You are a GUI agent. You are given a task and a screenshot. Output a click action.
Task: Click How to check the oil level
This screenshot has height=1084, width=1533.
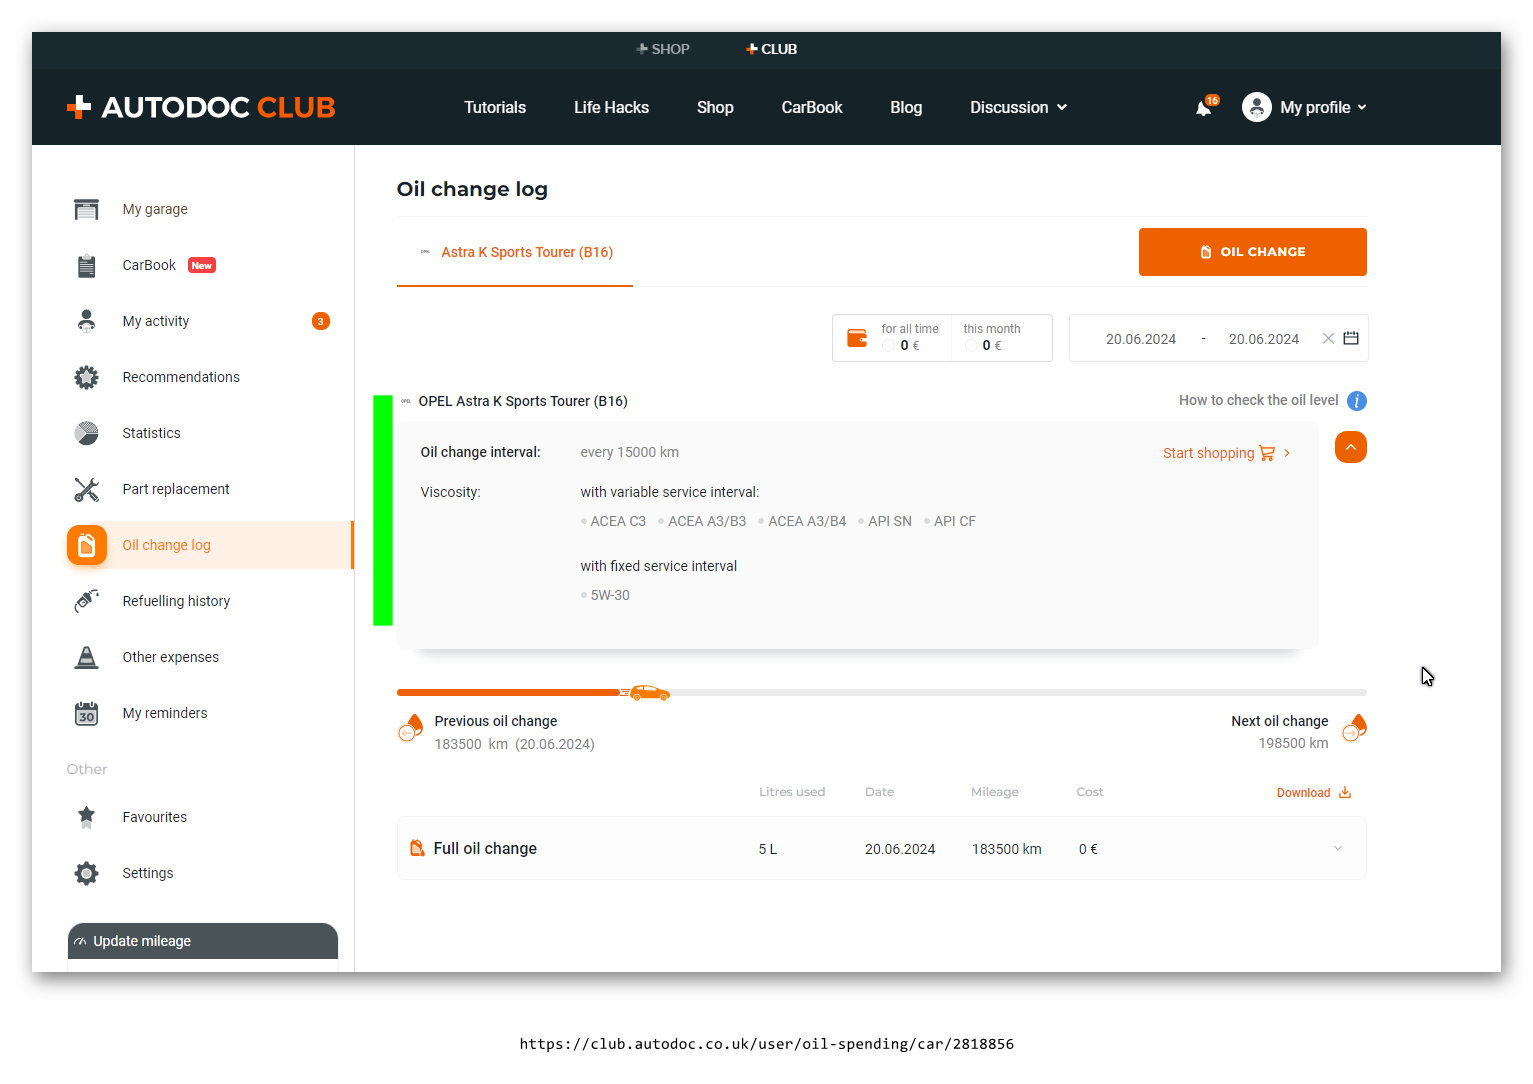(1258, 400)
